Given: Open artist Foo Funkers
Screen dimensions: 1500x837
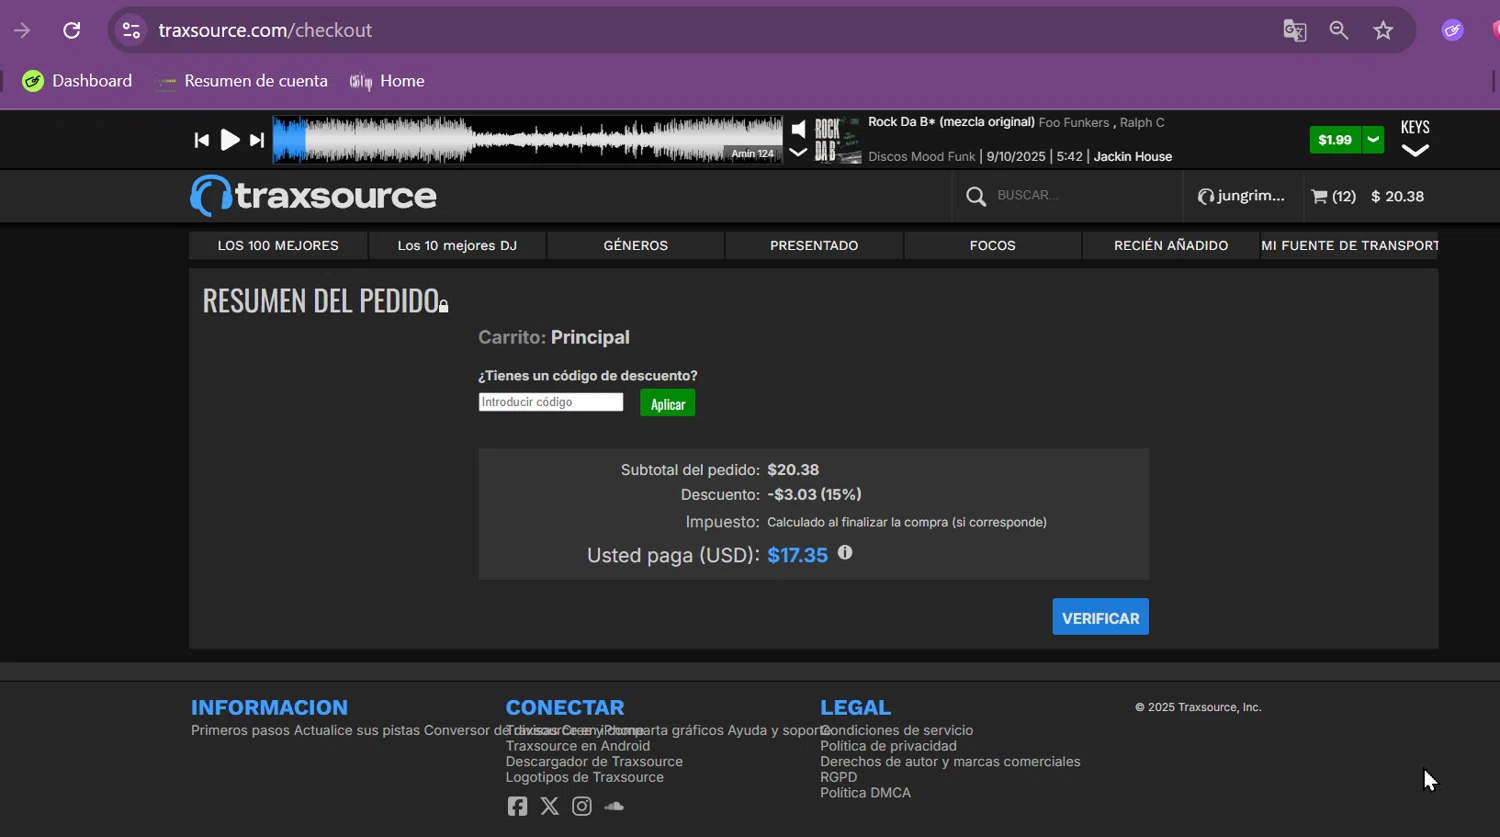Looking at the screenshot, I should [1074, 123].
